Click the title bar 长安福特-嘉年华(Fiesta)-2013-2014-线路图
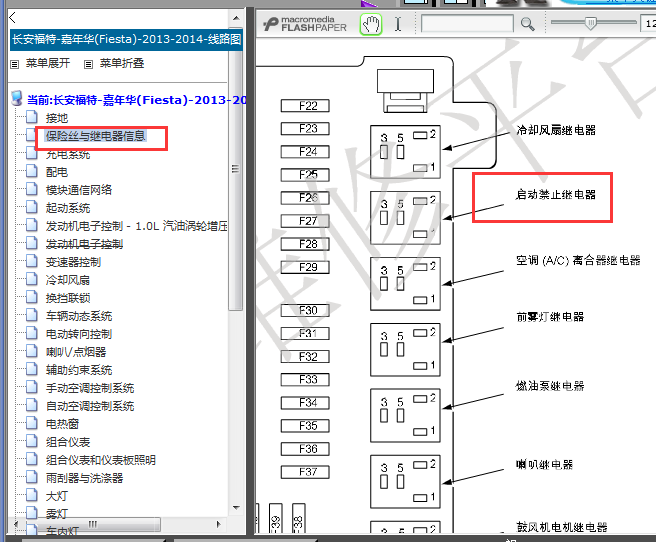This screenshot has height=542, width=656. click(x=126, y=39)
